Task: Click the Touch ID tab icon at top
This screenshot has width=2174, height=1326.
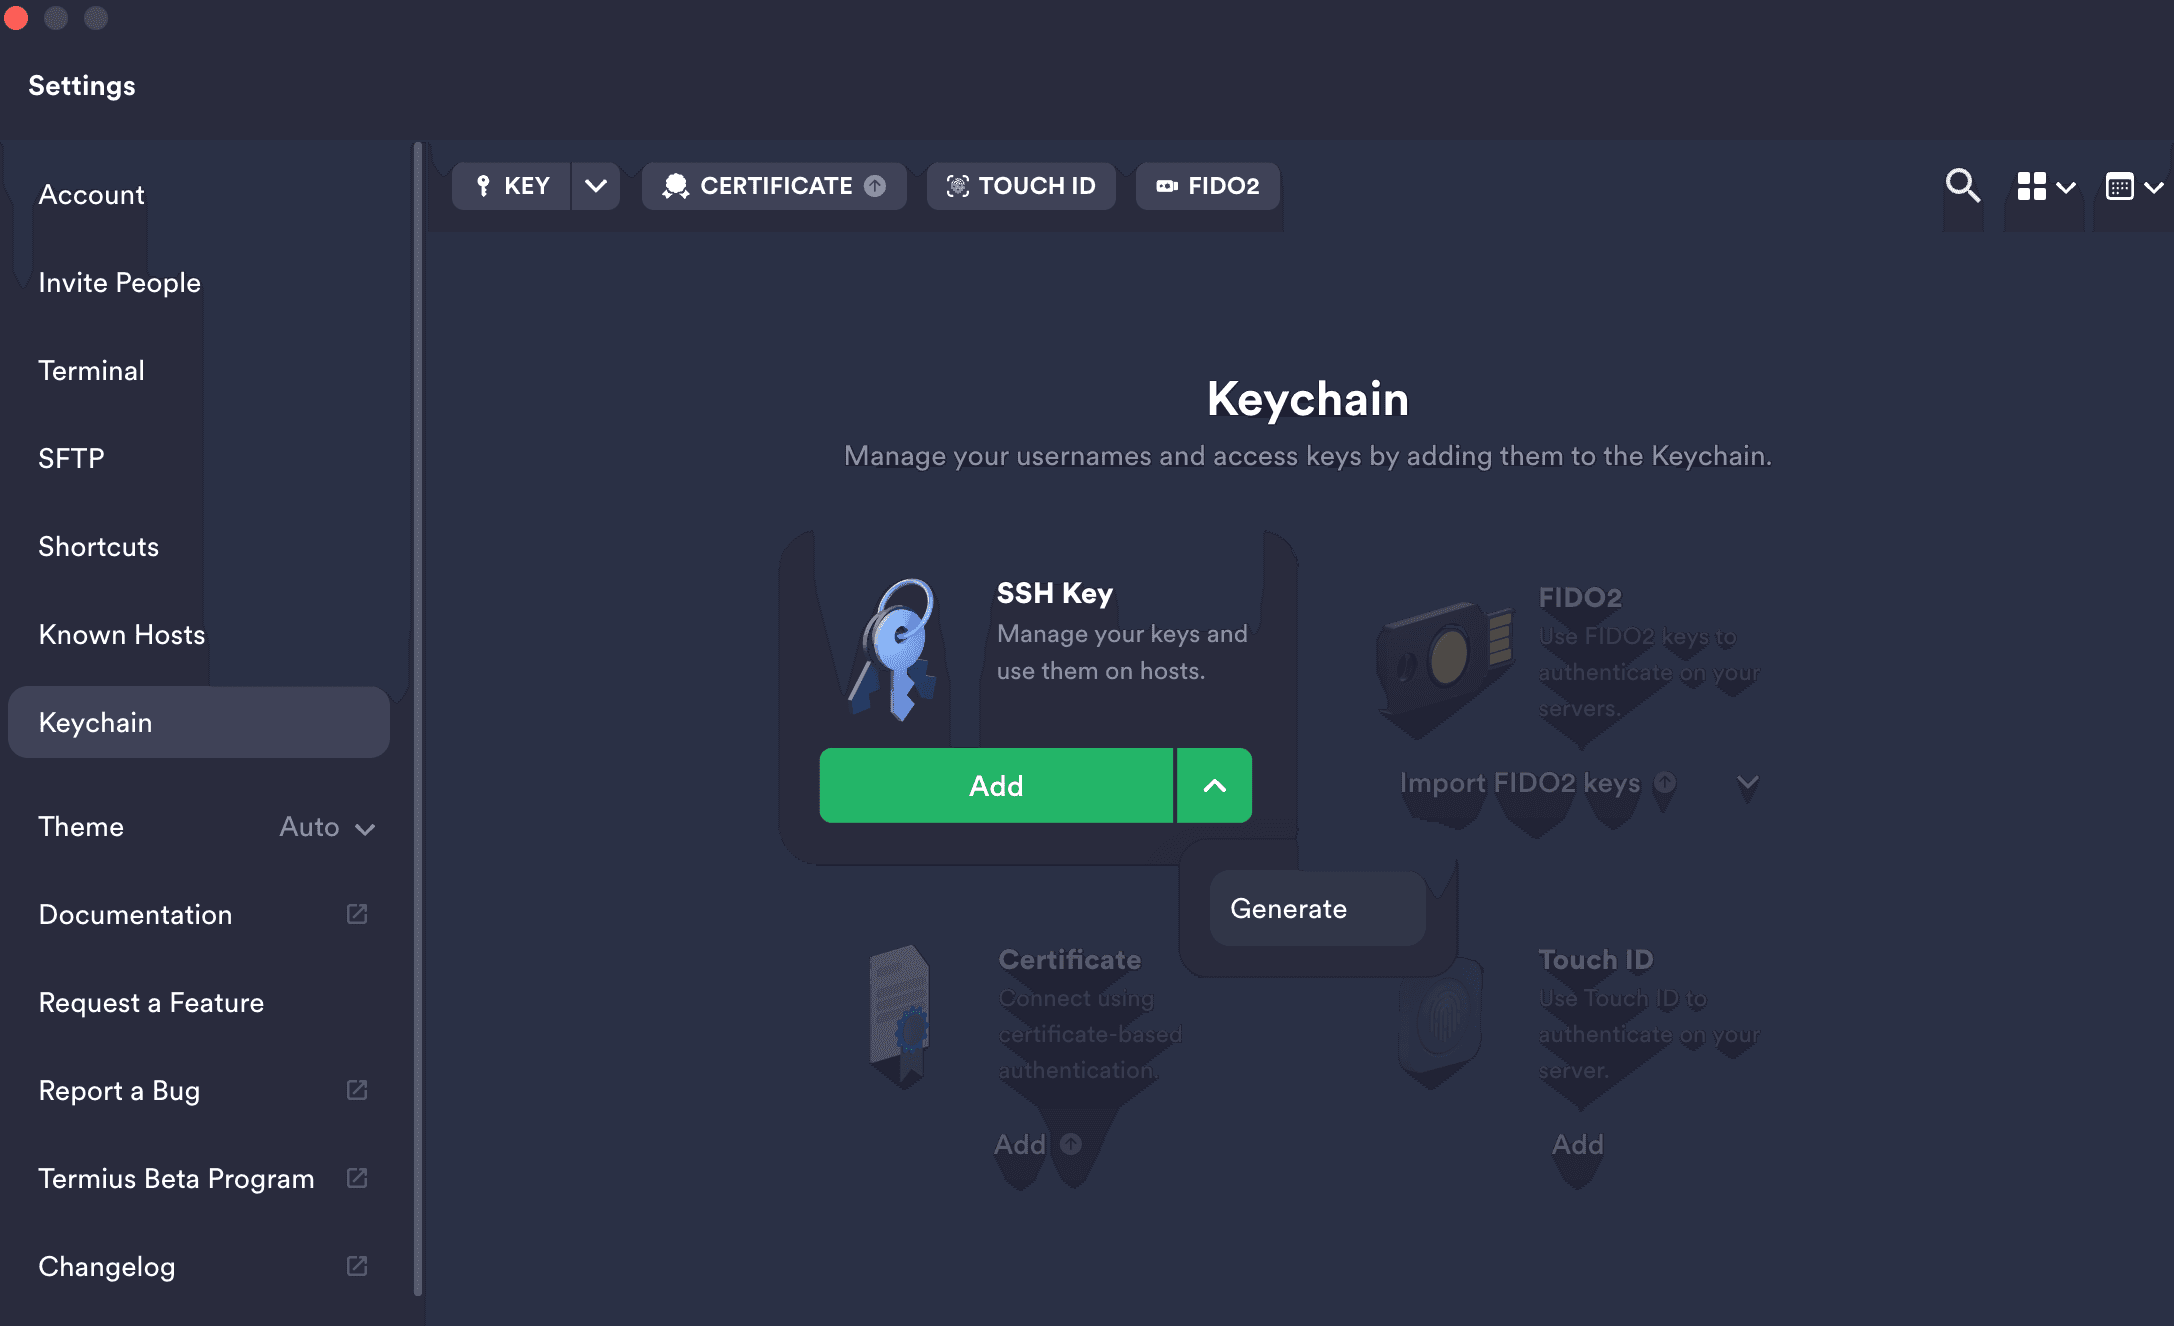Action: tap(957, 185)
